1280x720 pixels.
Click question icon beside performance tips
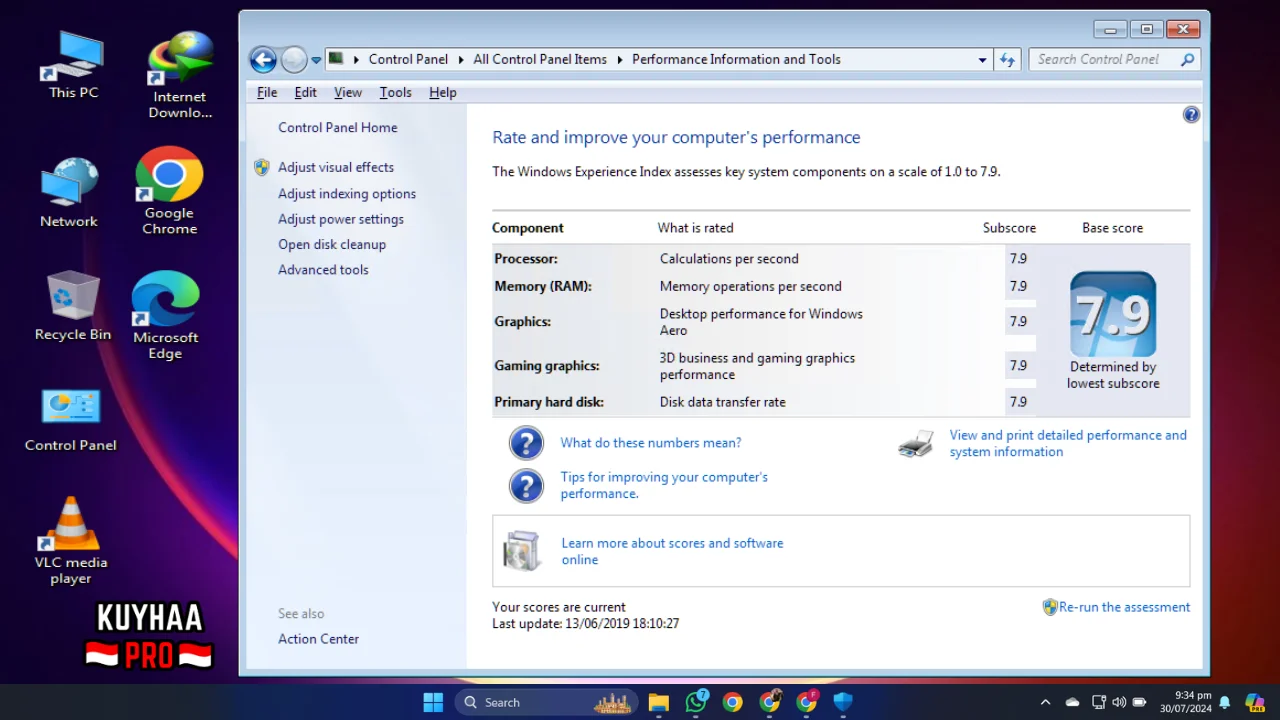pyautogui.click(x=526, y=486)
